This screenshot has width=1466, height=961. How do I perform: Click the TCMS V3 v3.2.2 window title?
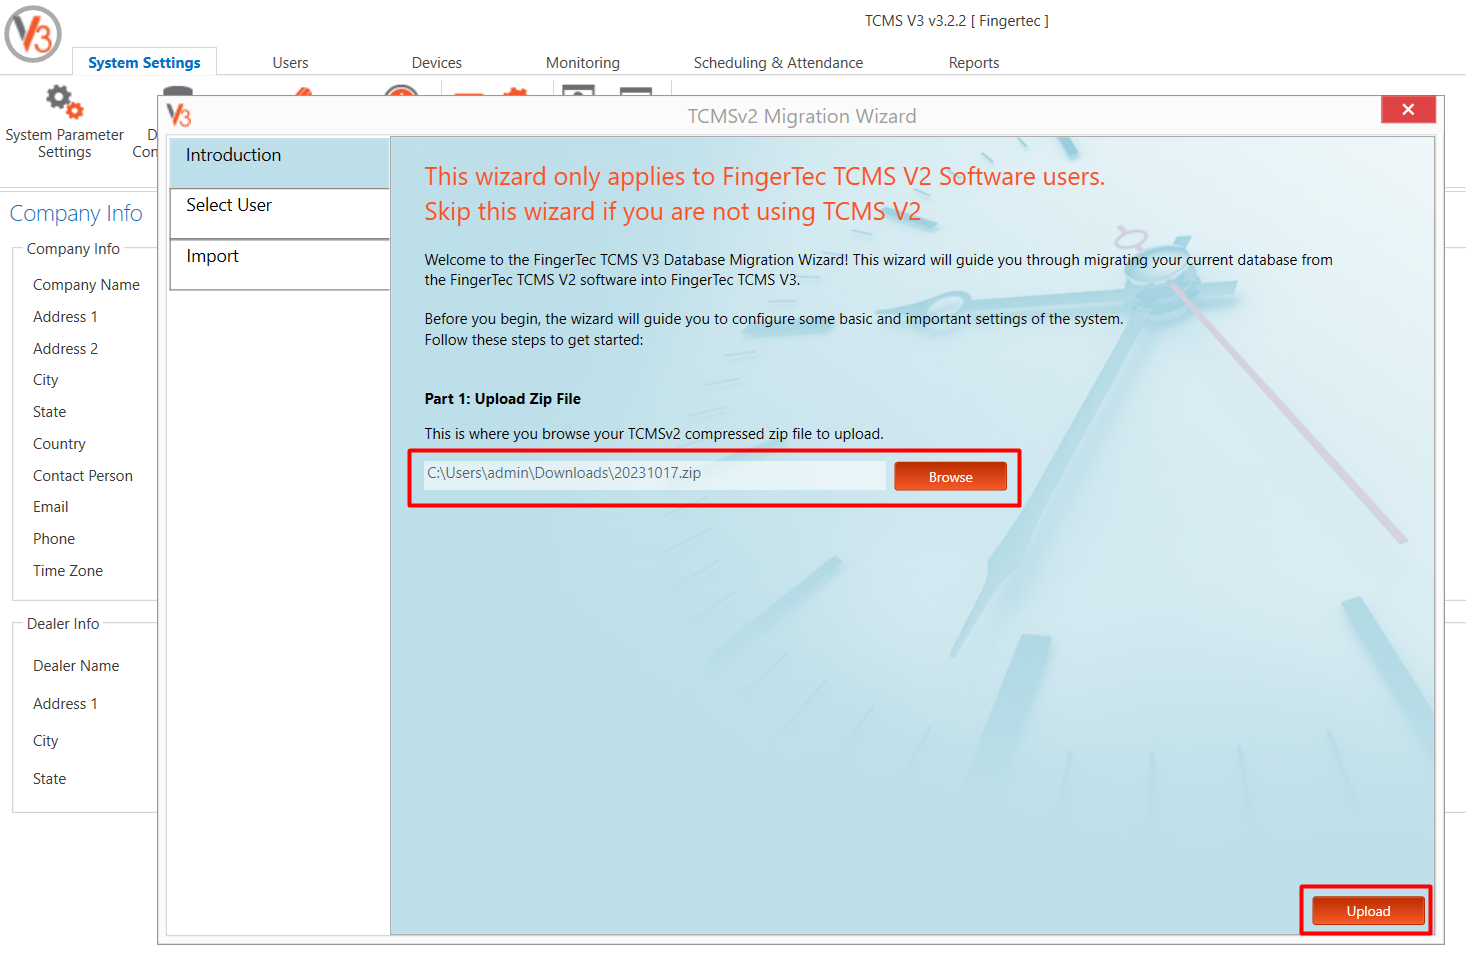(x=957, y=20)
